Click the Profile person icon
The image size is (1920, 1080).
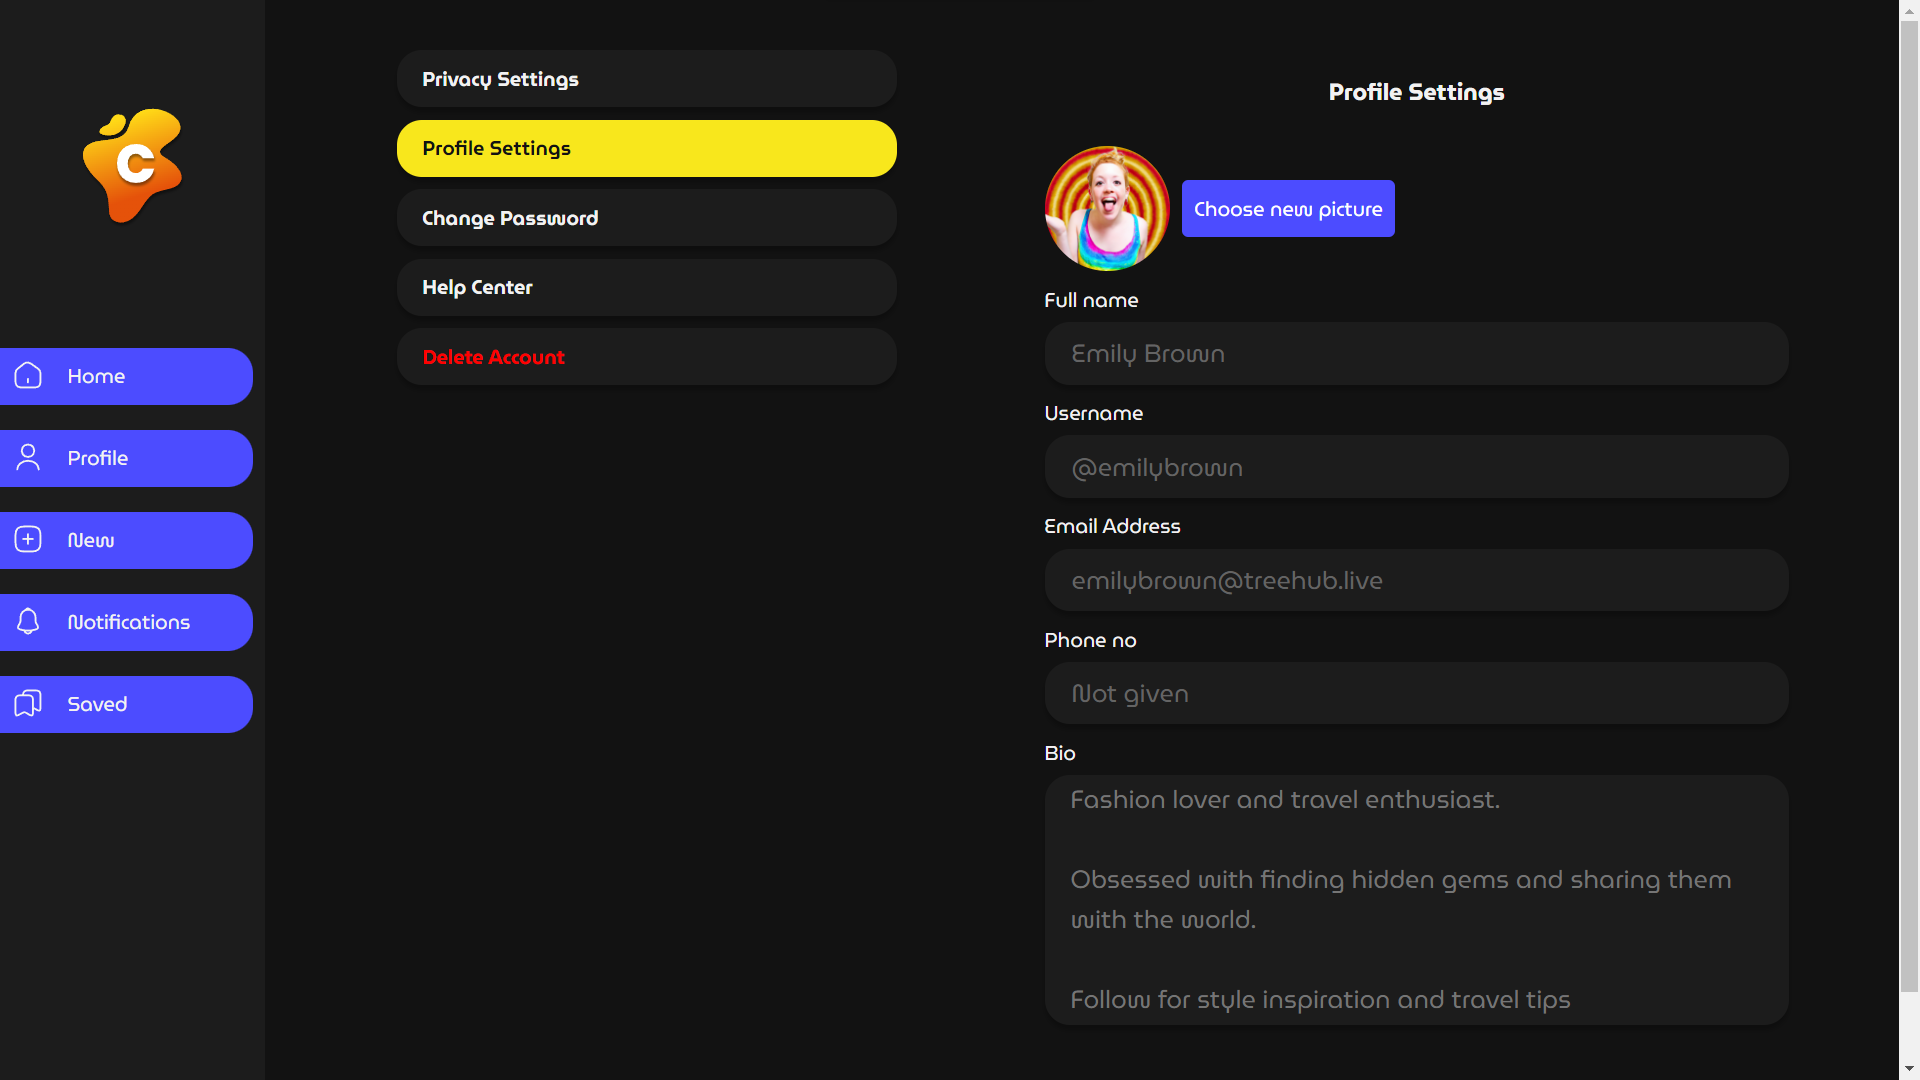tap(28, 458)
